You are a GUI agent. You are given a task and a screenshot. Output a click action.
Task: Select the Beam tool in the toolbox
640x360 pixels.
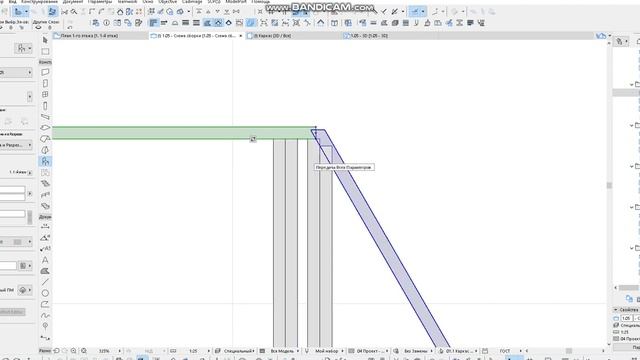pyautogui.click(x=45, y=117)
